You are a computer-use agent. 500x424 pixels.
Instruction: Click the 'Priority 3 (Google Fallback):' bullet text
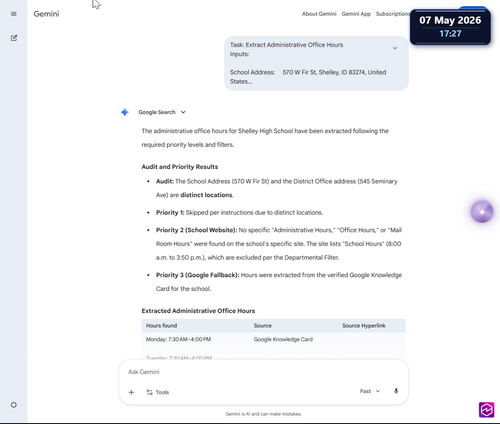pos(197,275)
